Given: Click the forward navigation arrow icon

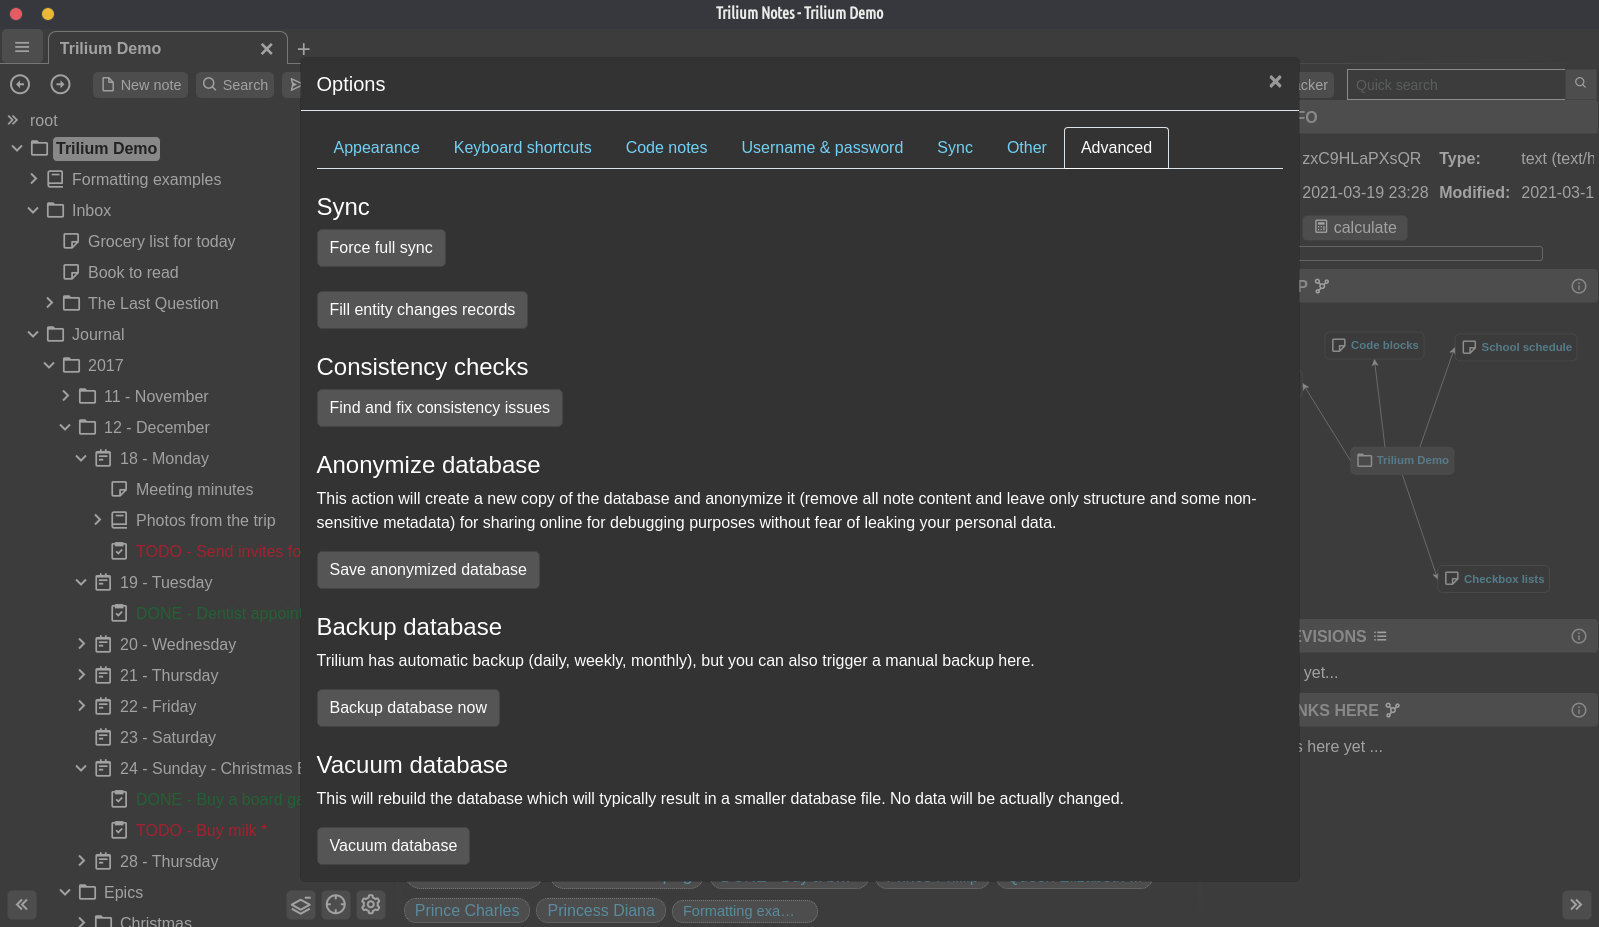Looking at the screenshot, I should point(60,85).
